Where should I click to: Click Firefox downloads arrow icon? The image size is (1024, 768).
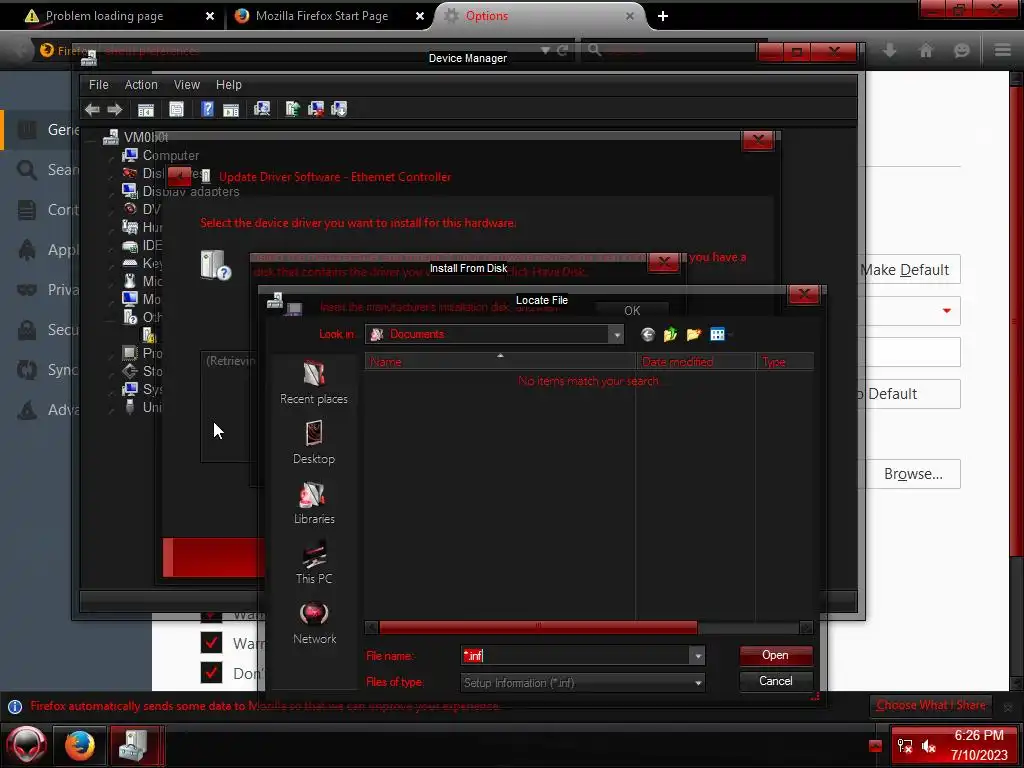tap(889, 50)
